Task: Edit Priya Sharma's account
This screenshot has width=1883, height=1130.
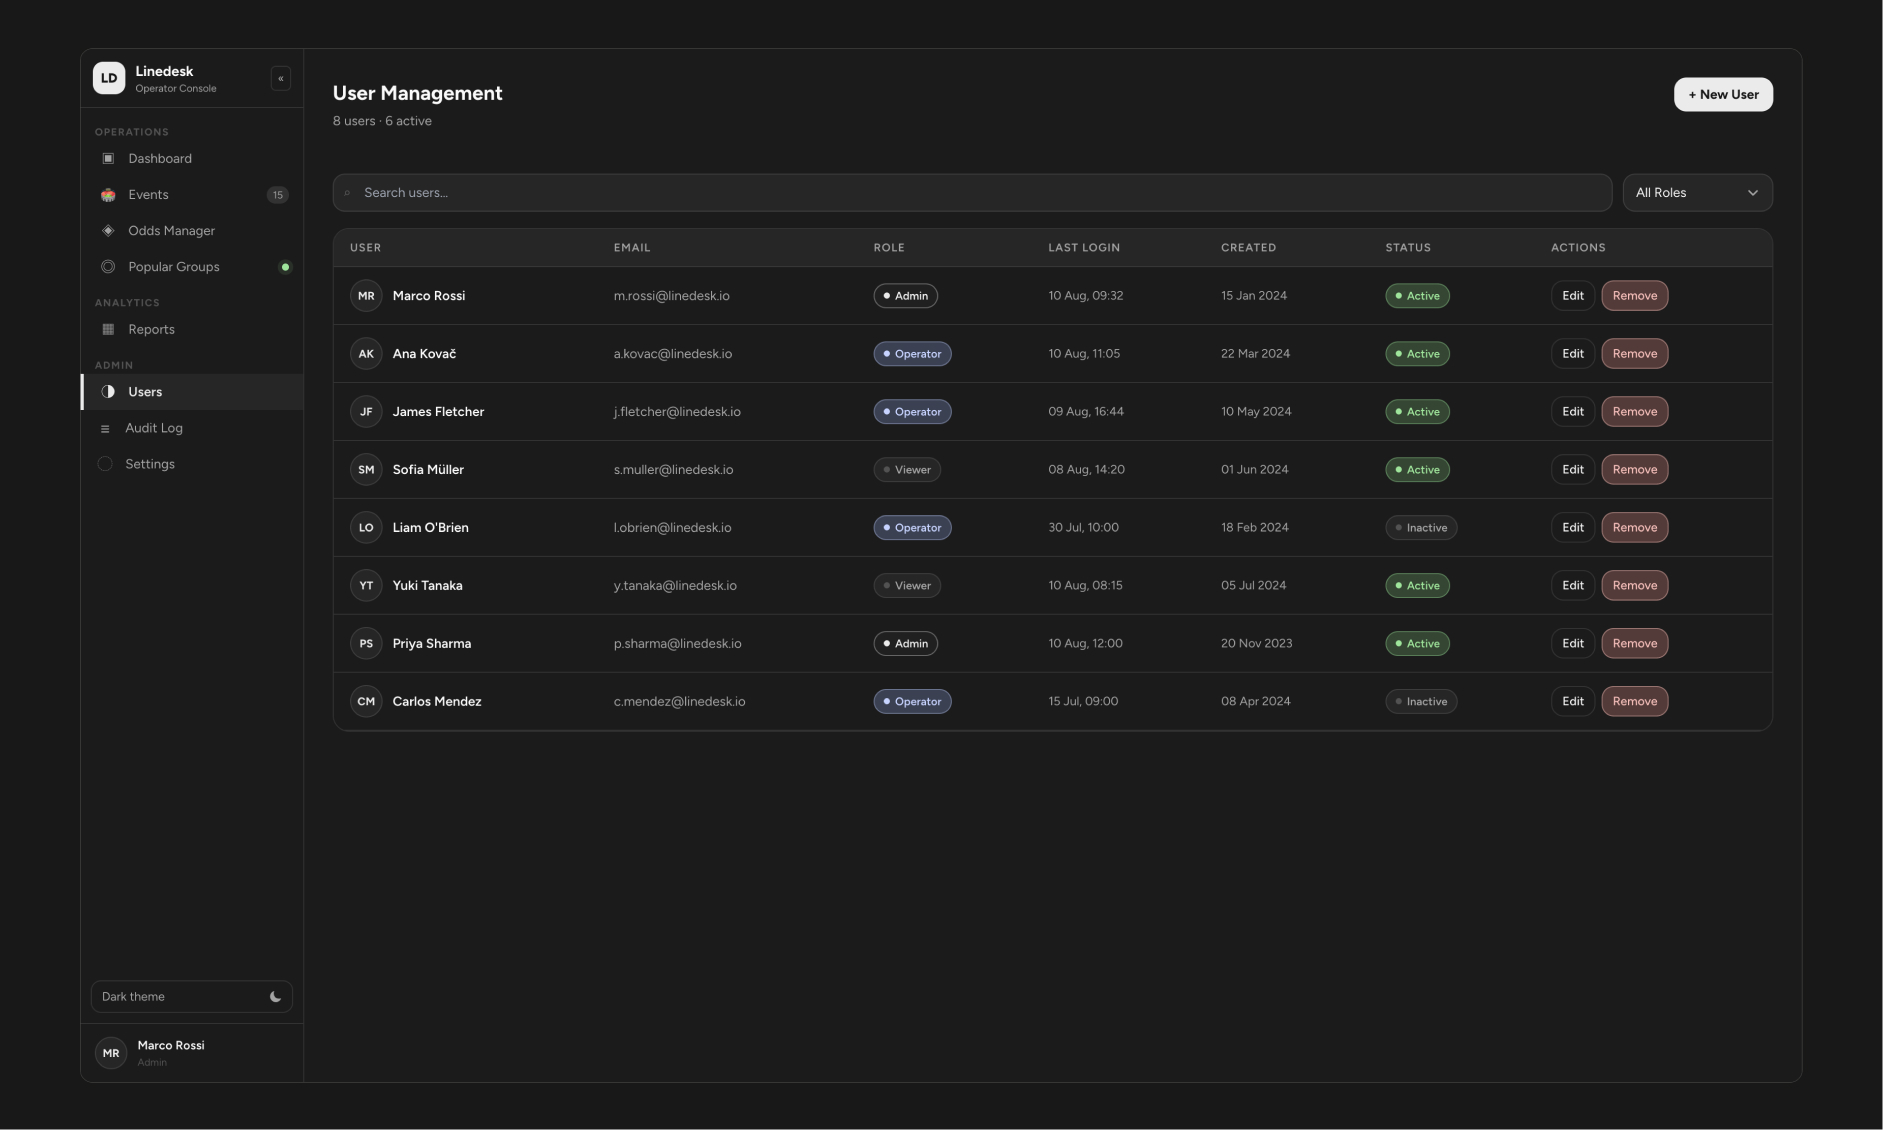Action: tap(1573, 644)
